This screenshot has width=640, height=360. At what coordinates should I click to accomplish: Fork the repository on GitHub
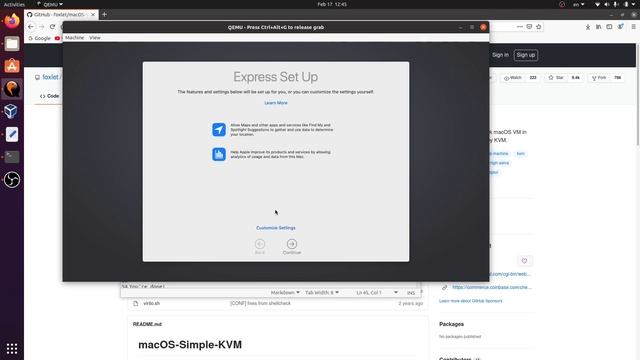pyautogui.click(x=599, y=78)
